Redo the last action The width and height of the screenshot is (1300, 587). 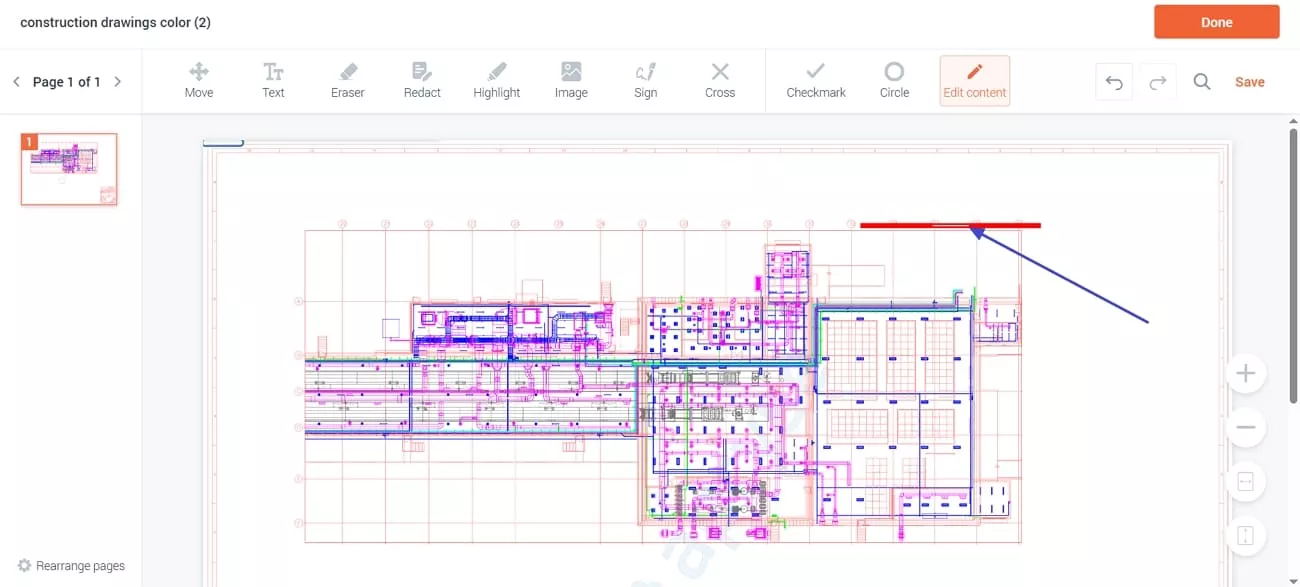(x=1158, y=82)
